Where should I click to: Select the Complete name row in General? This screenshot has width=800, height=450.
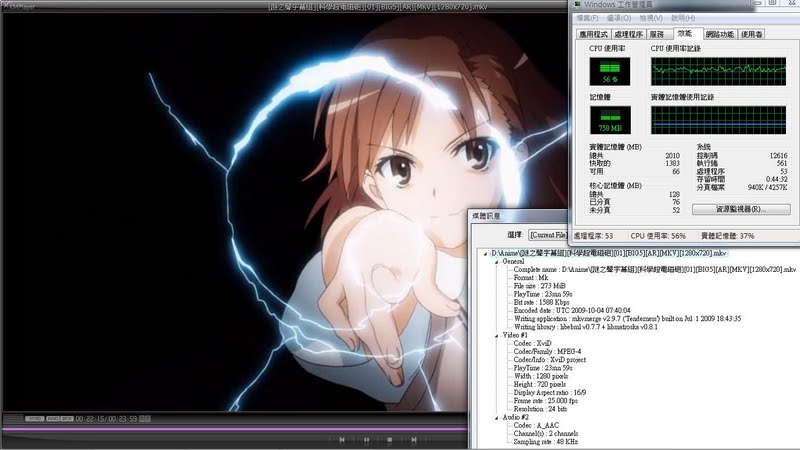[655, 269]
